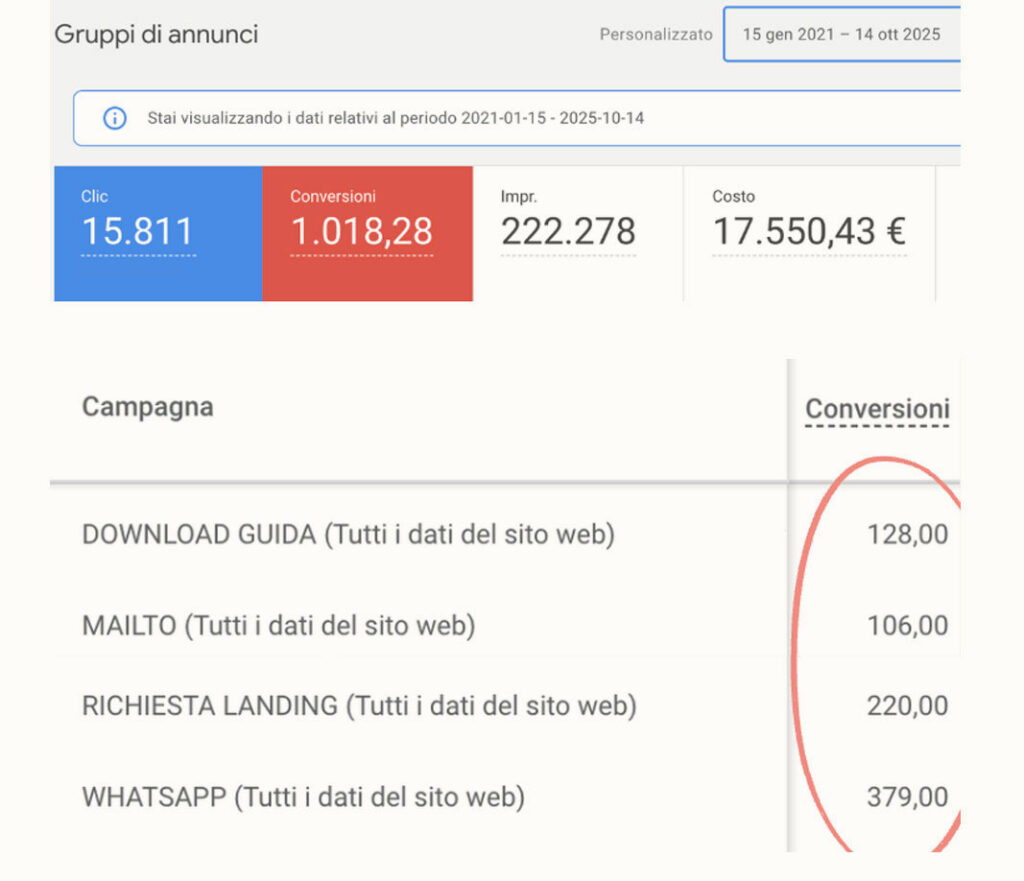1024x881 pixels.
Task: Open the WHATSAPP campaign row
Action: click(302, 797)
